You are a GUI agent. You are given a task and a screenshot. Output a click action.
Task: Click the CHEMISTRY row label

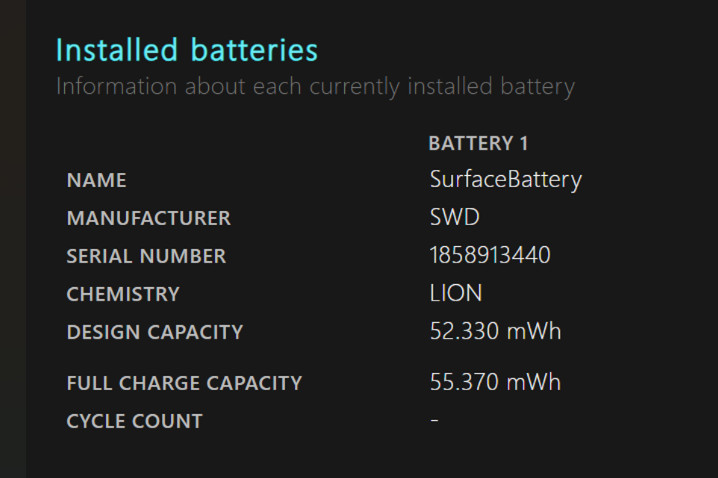tap(123, 294)
